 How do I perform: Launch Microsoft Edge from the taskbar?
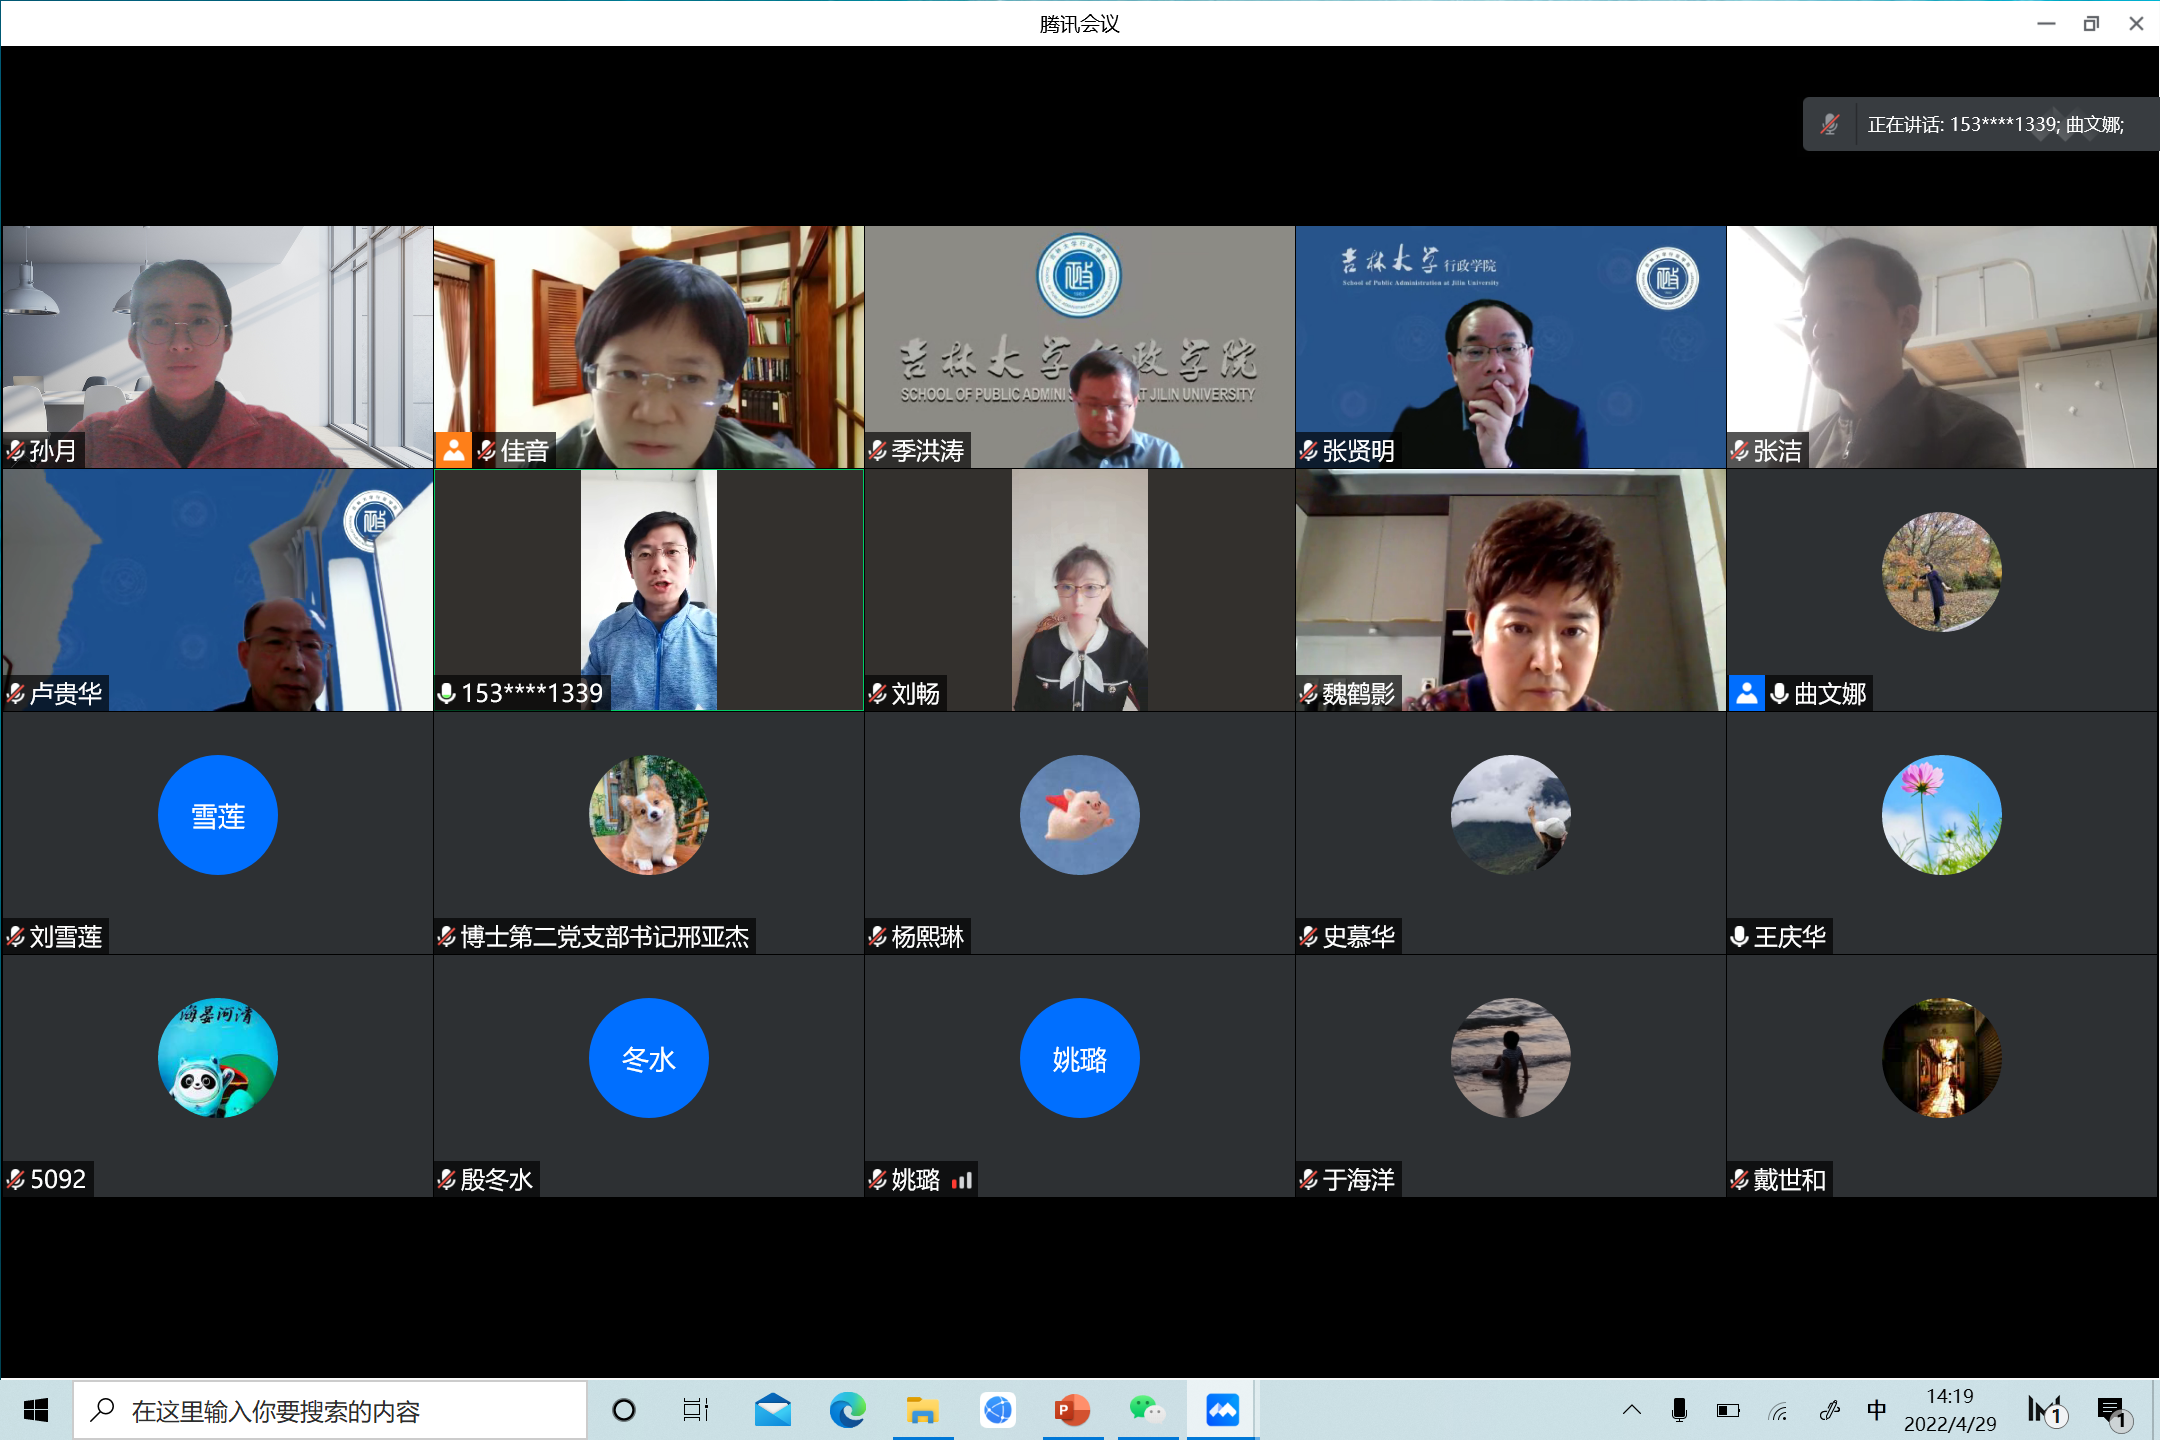847,1411
